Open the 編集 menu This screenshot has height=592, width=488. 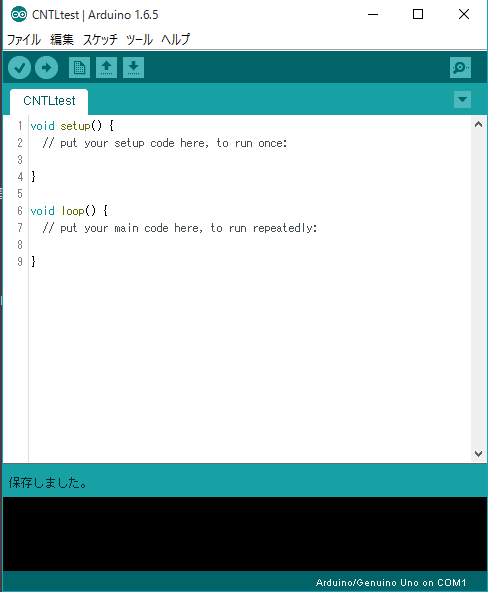62,39
